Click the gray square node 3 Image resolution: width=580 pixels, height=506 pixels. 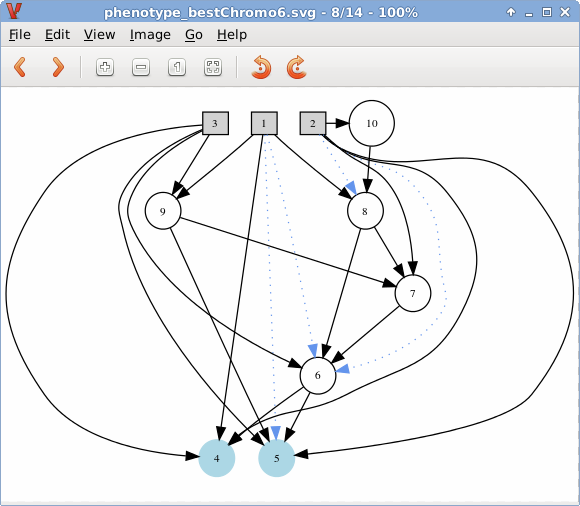(215, 123)
